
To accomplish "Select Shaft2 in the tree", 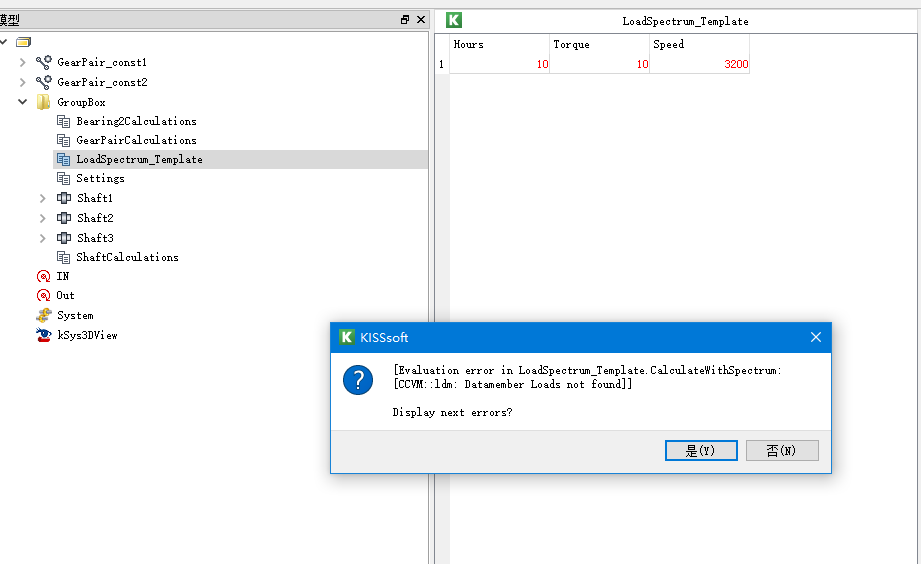I will click(x=95, y=218).
